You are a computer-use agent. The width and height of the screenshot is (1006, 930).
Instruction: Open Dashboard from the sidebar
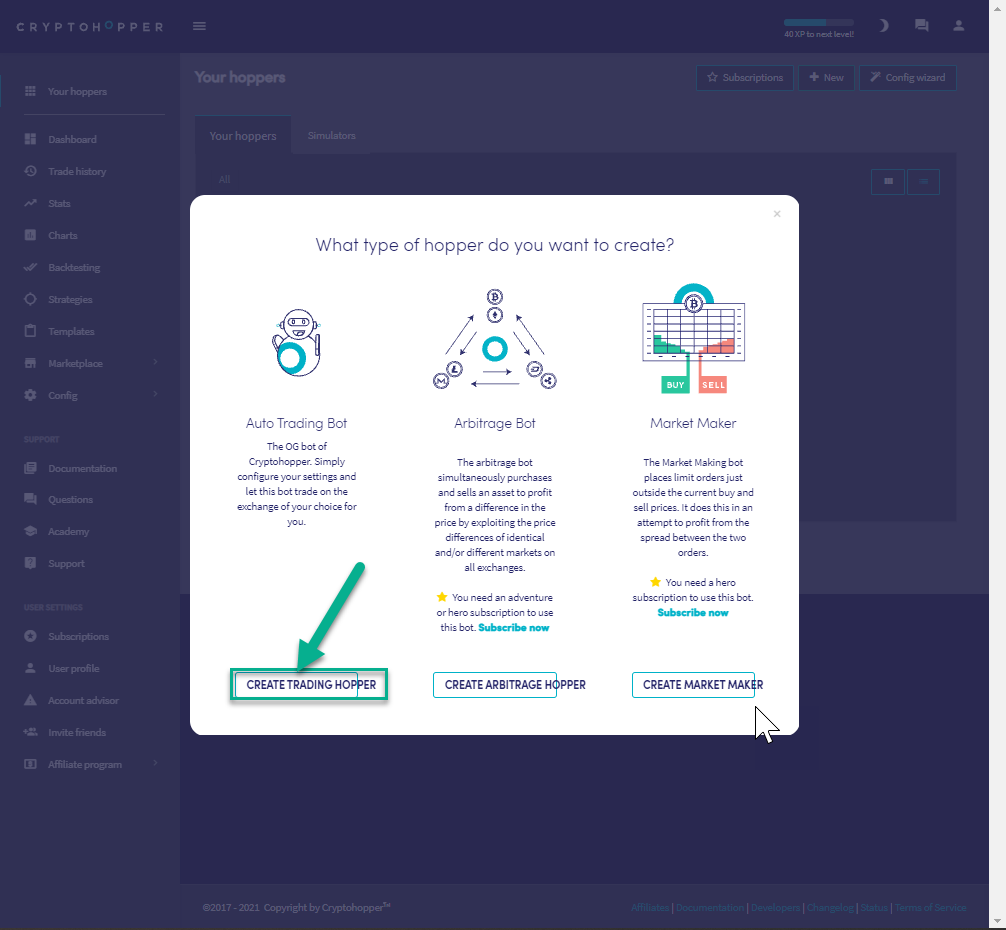pos(72,140)
